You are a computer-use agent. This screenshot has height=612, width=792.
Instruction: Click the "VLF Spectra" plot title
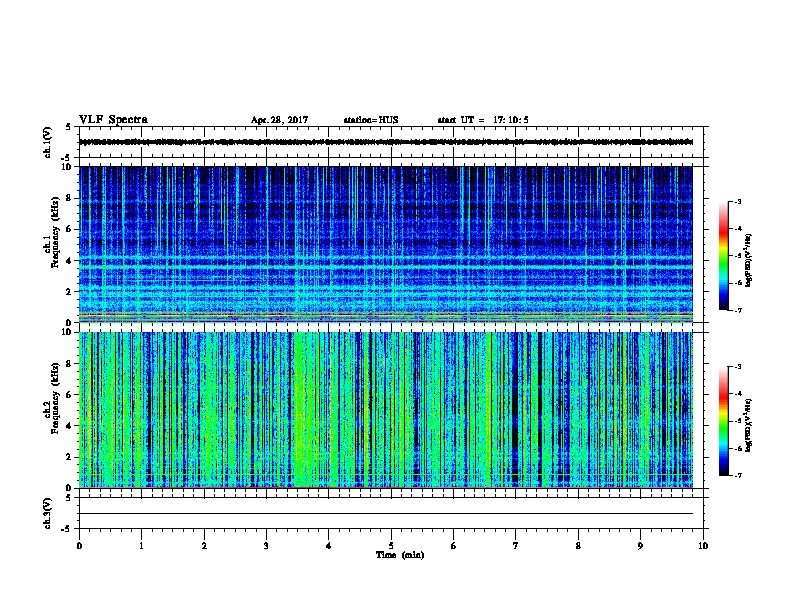[x=113, y=120]
